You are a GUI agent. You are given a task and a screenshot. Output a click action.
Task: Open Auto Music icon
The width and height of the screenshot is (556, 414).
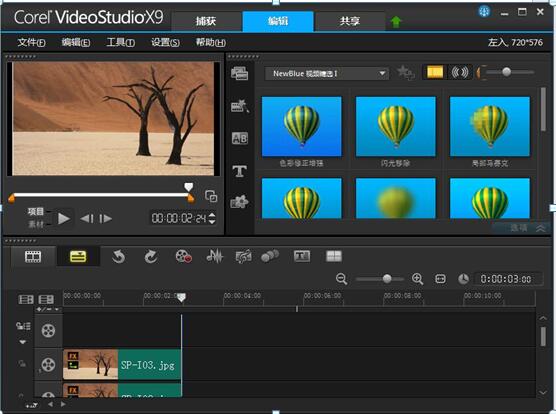point(244,256)
